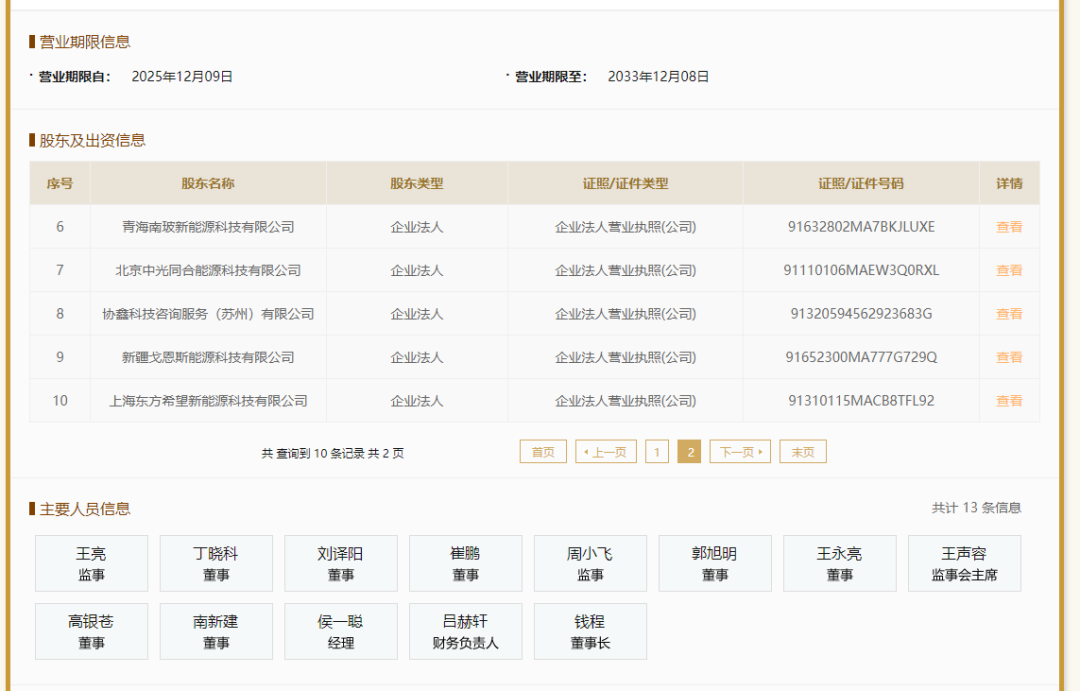
Task: Open personnel card 崔鹏 董事
Action: coord(466,563)
